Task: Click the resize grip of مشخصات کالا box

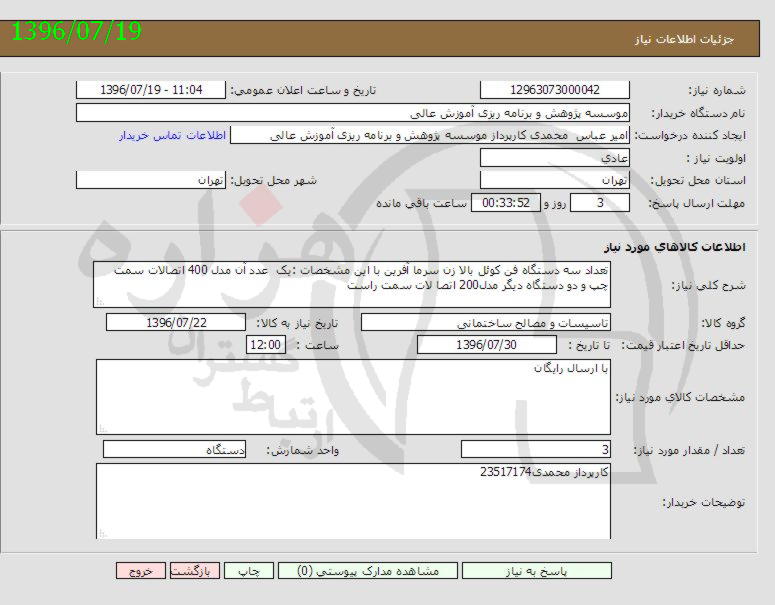Action: tap(103, 429)
